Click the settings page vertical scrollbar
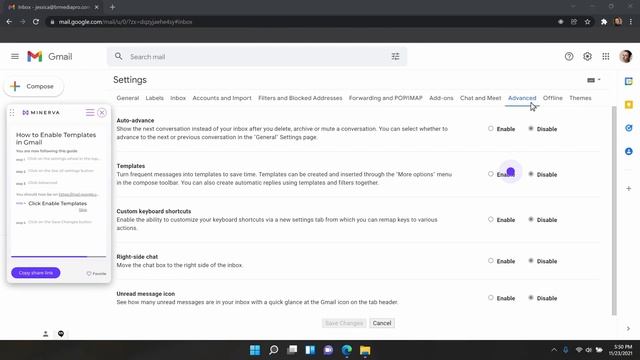The width and height of the screenshot is (640, 360). [614, 210]
